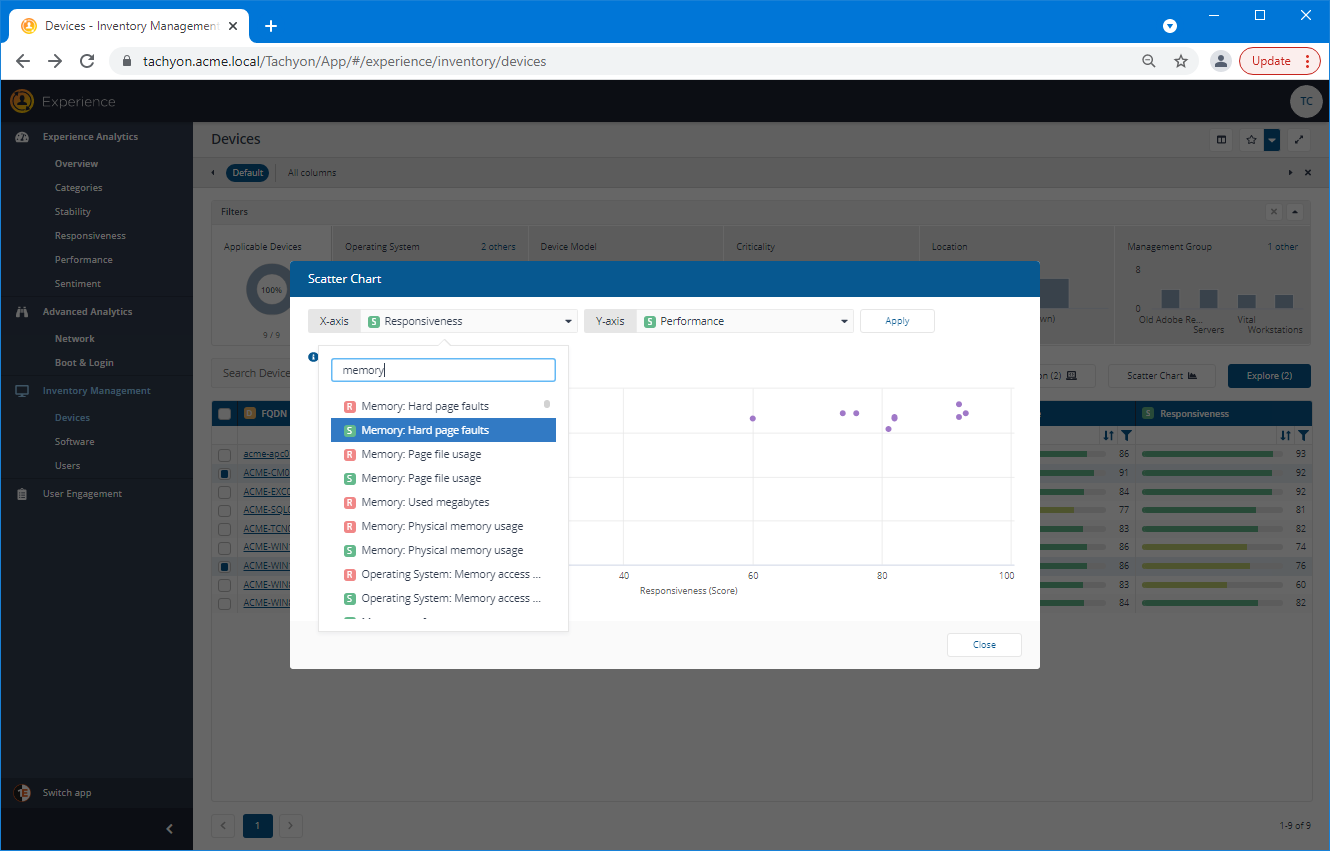Image resolution: width=1330 pixels, height=851 pixels.
Task: Open a new browser tab
Action: [270, 26]
